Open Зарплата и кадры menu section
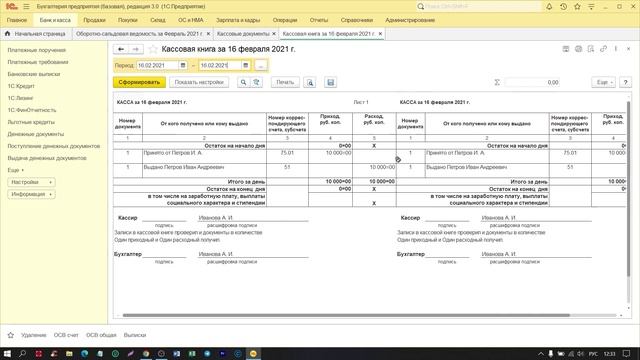 click(238, 20)
